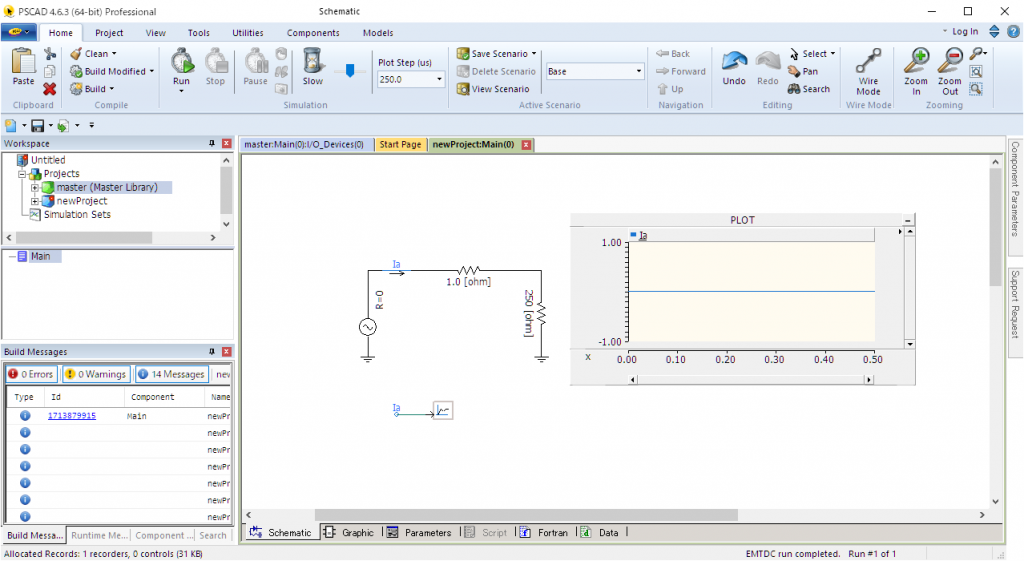This screenshot has width=1024, height=561.
Task: Run the simulation
Action: coord(182,67)
